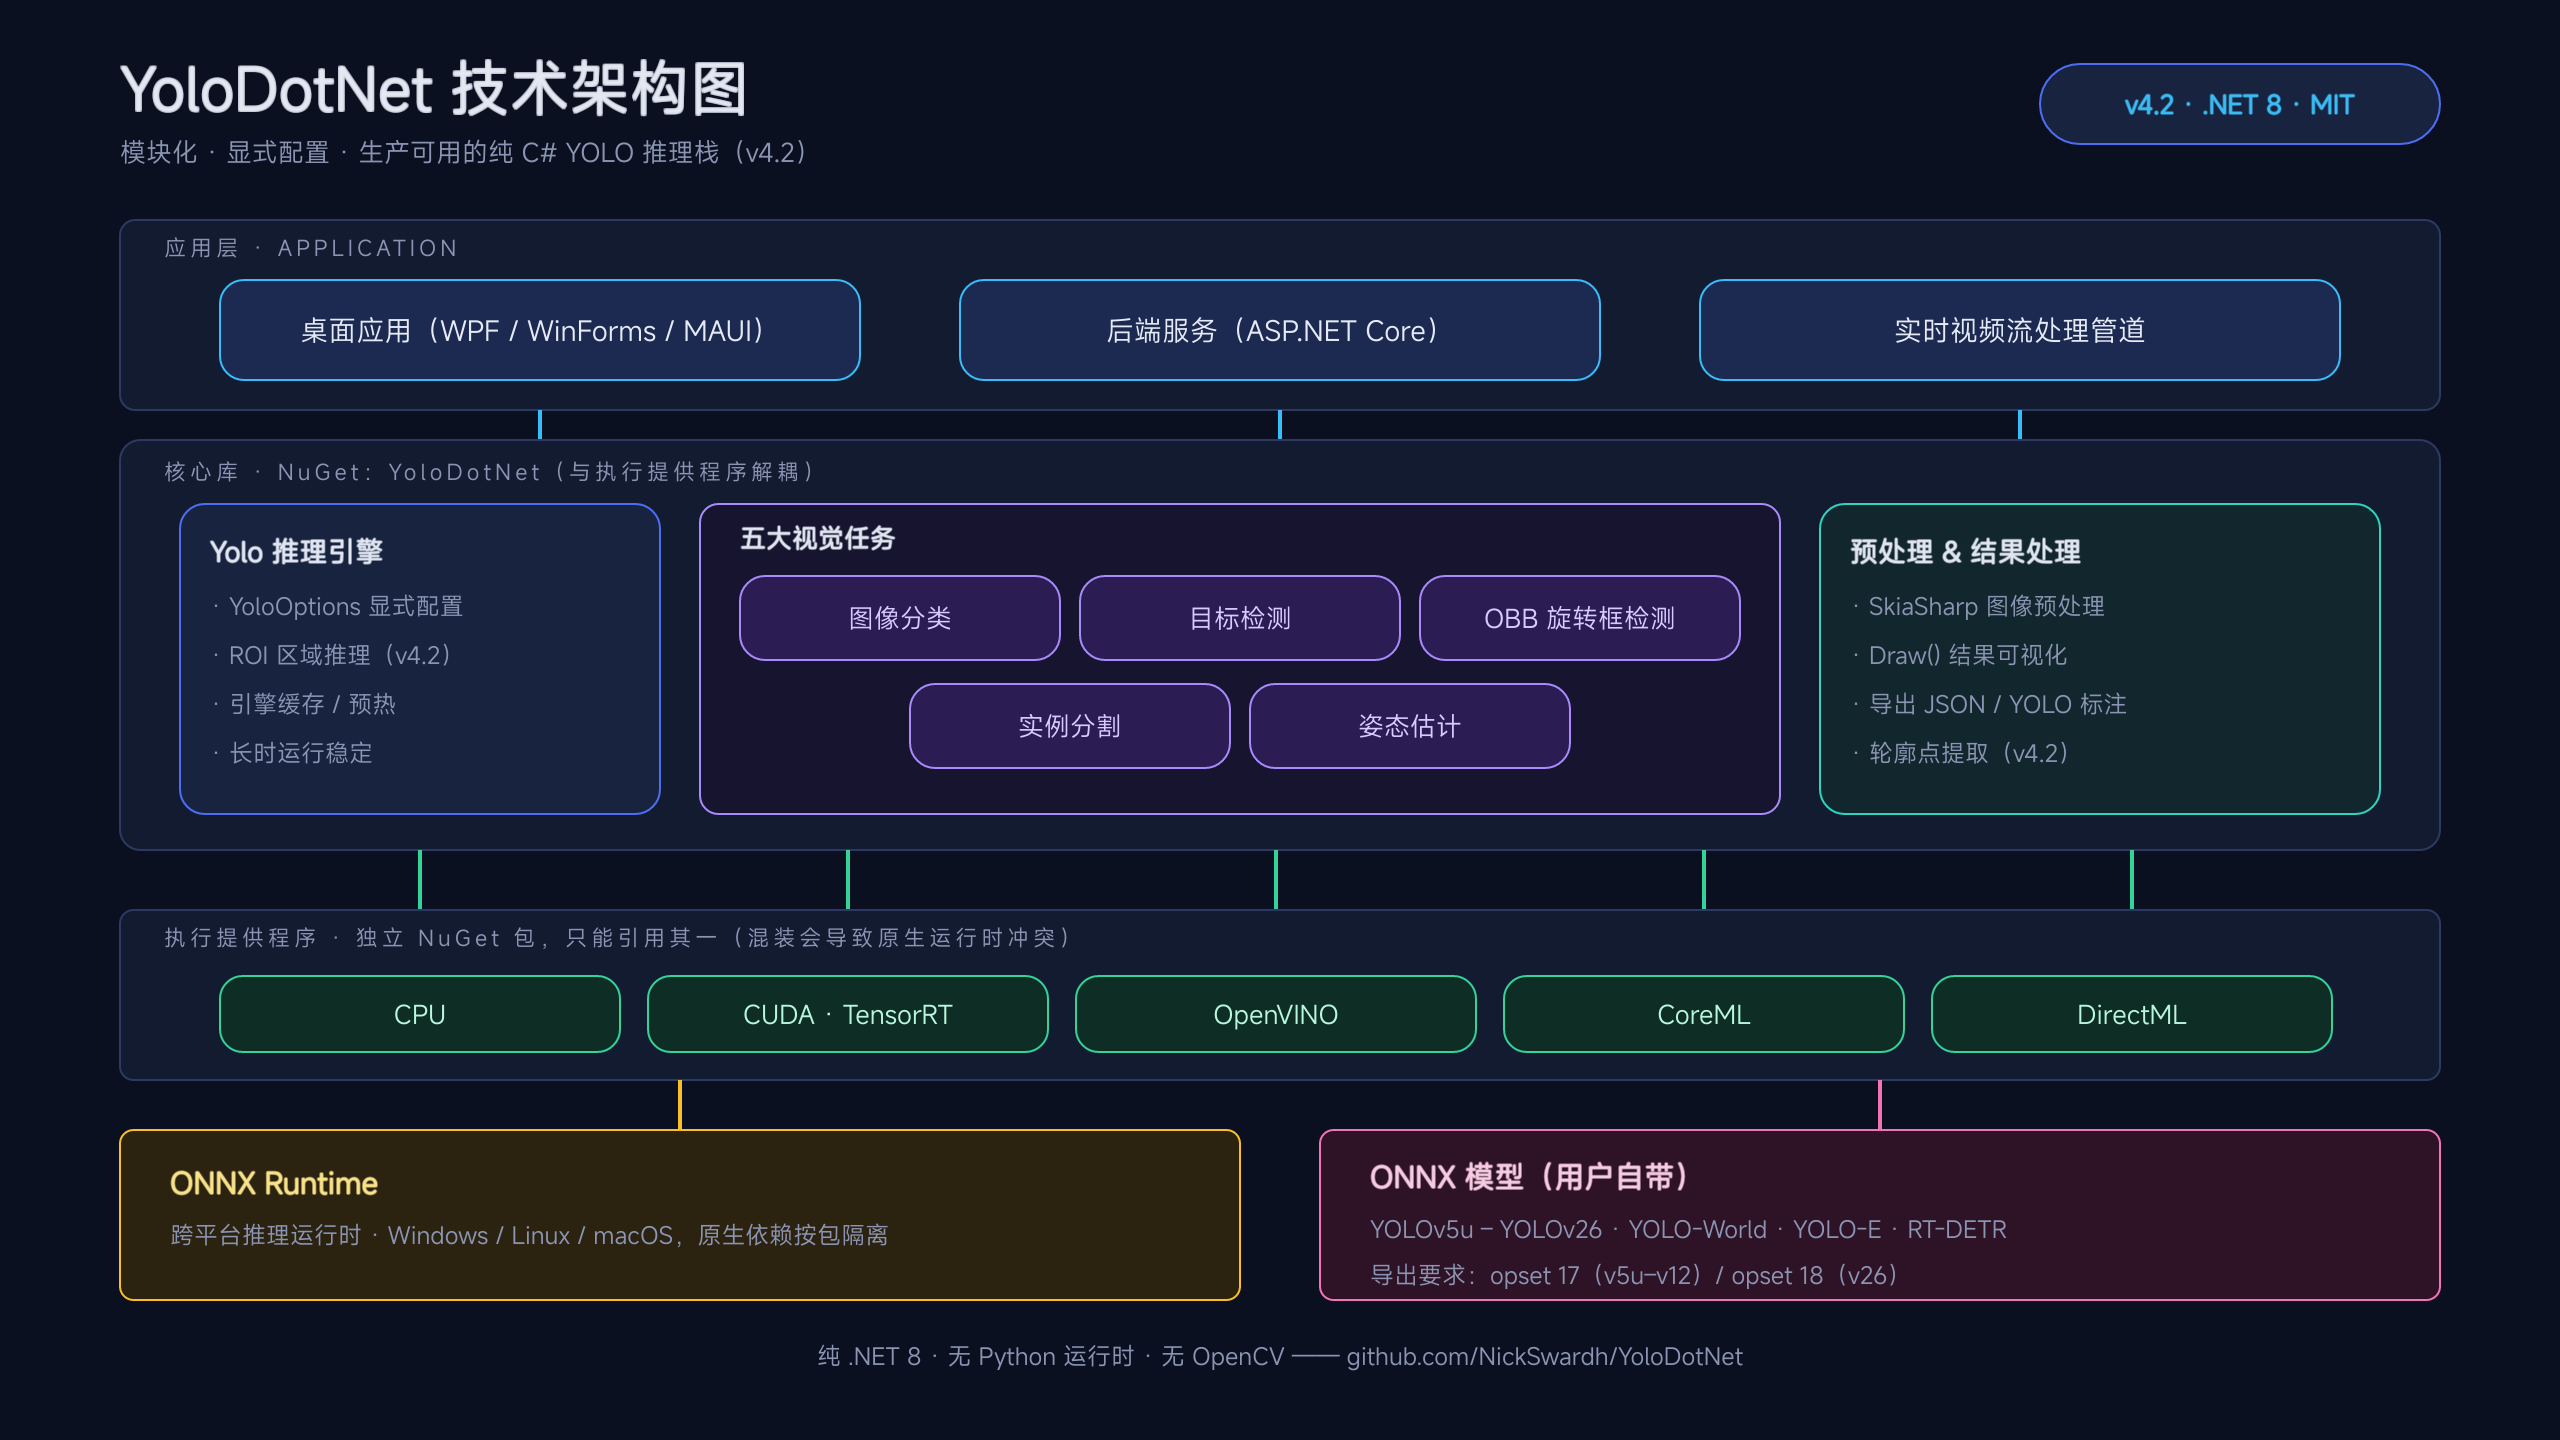Click the YoloDotNet 技术架构图 title
The width and height of the screenshot is (2560, 1440).
(x=434, y=89)
